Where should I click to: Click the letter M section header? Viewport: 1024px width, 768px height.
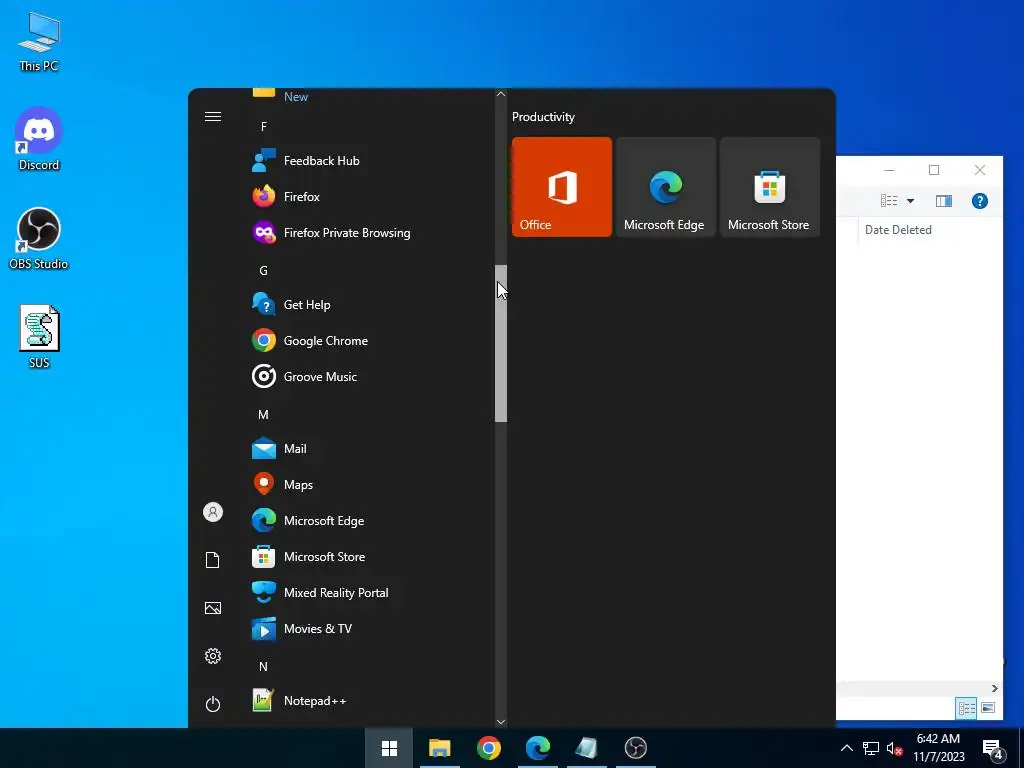(263, 415)
